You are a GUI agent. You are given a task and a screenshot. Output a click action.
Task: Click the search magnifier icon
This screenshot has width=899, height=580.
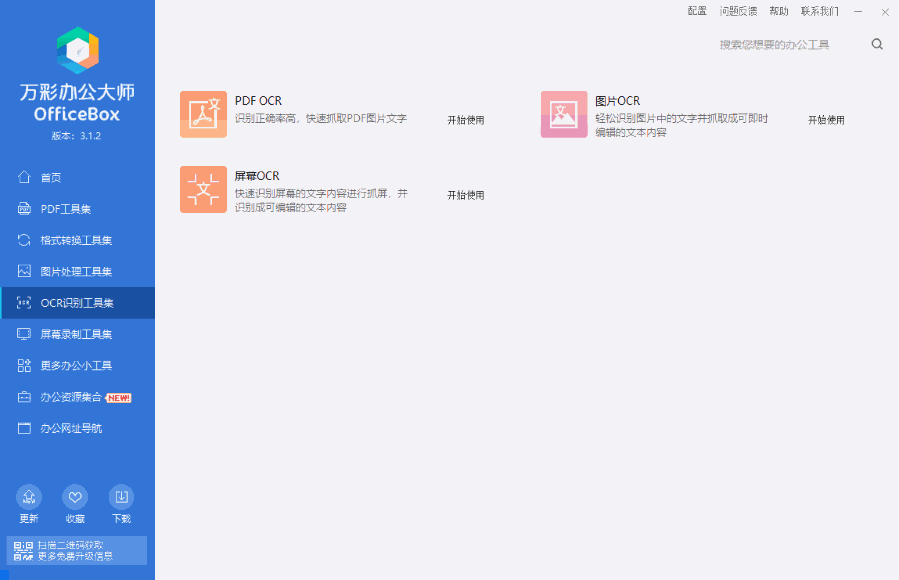point(877,44)
